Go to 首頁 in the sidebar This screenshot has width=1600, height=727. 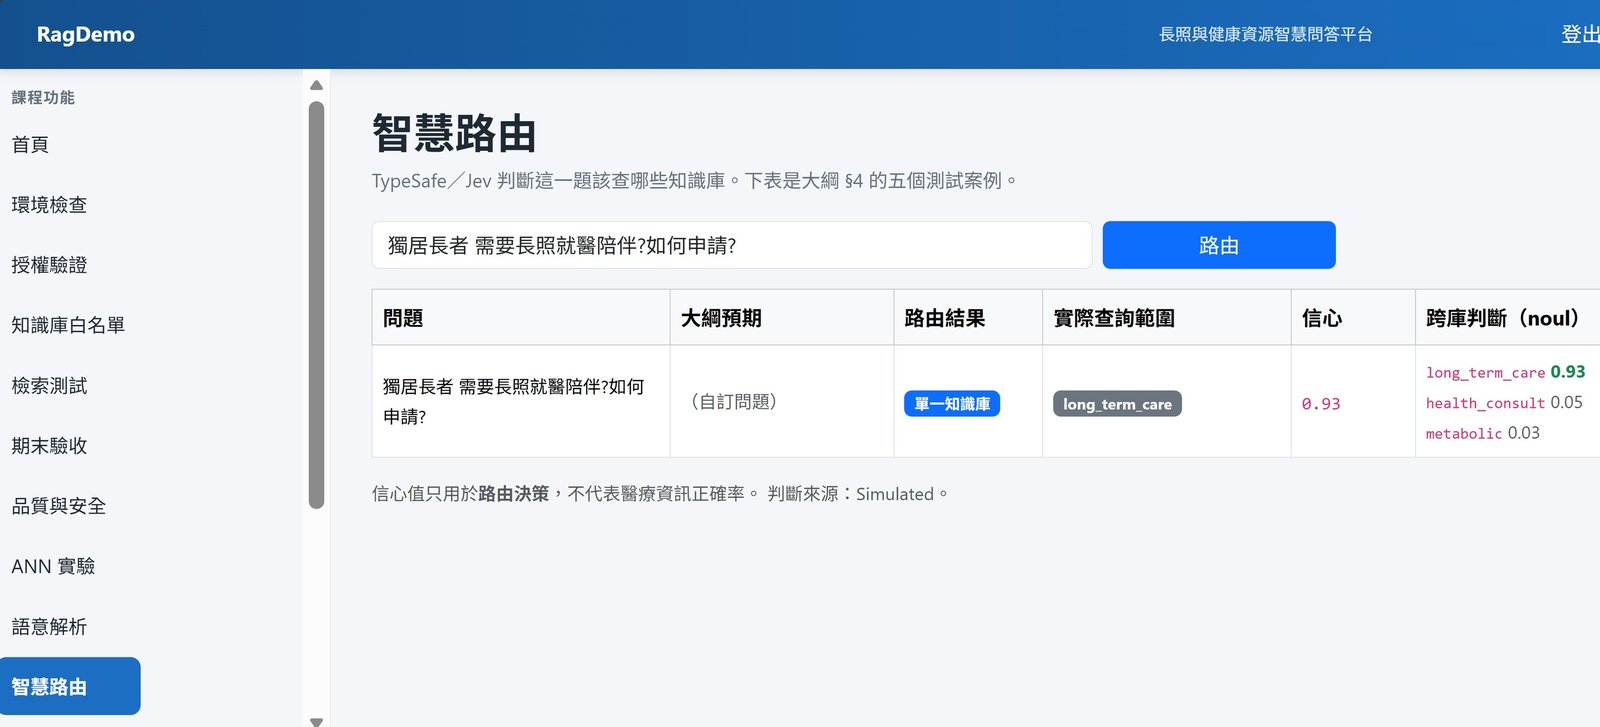(x=30, y=144)
